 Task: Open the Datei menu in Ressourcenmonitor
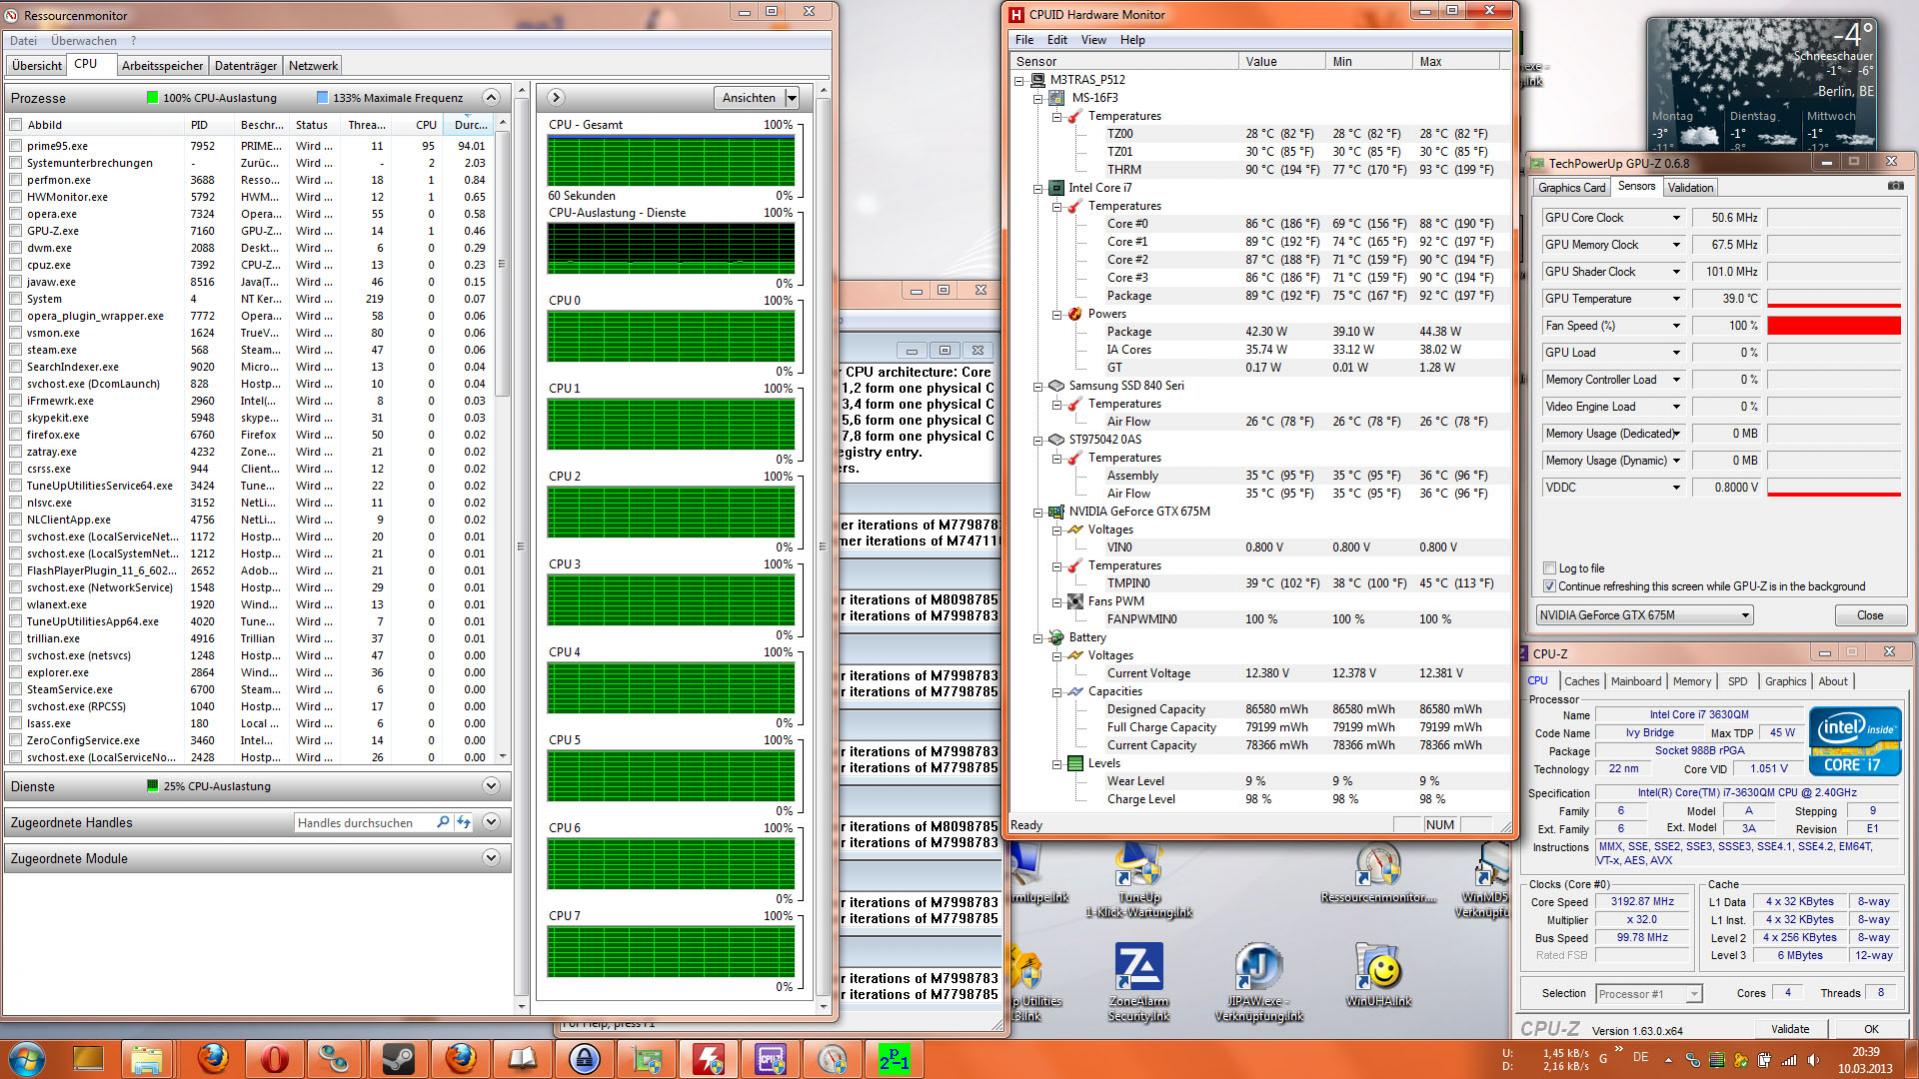point(23,41)
